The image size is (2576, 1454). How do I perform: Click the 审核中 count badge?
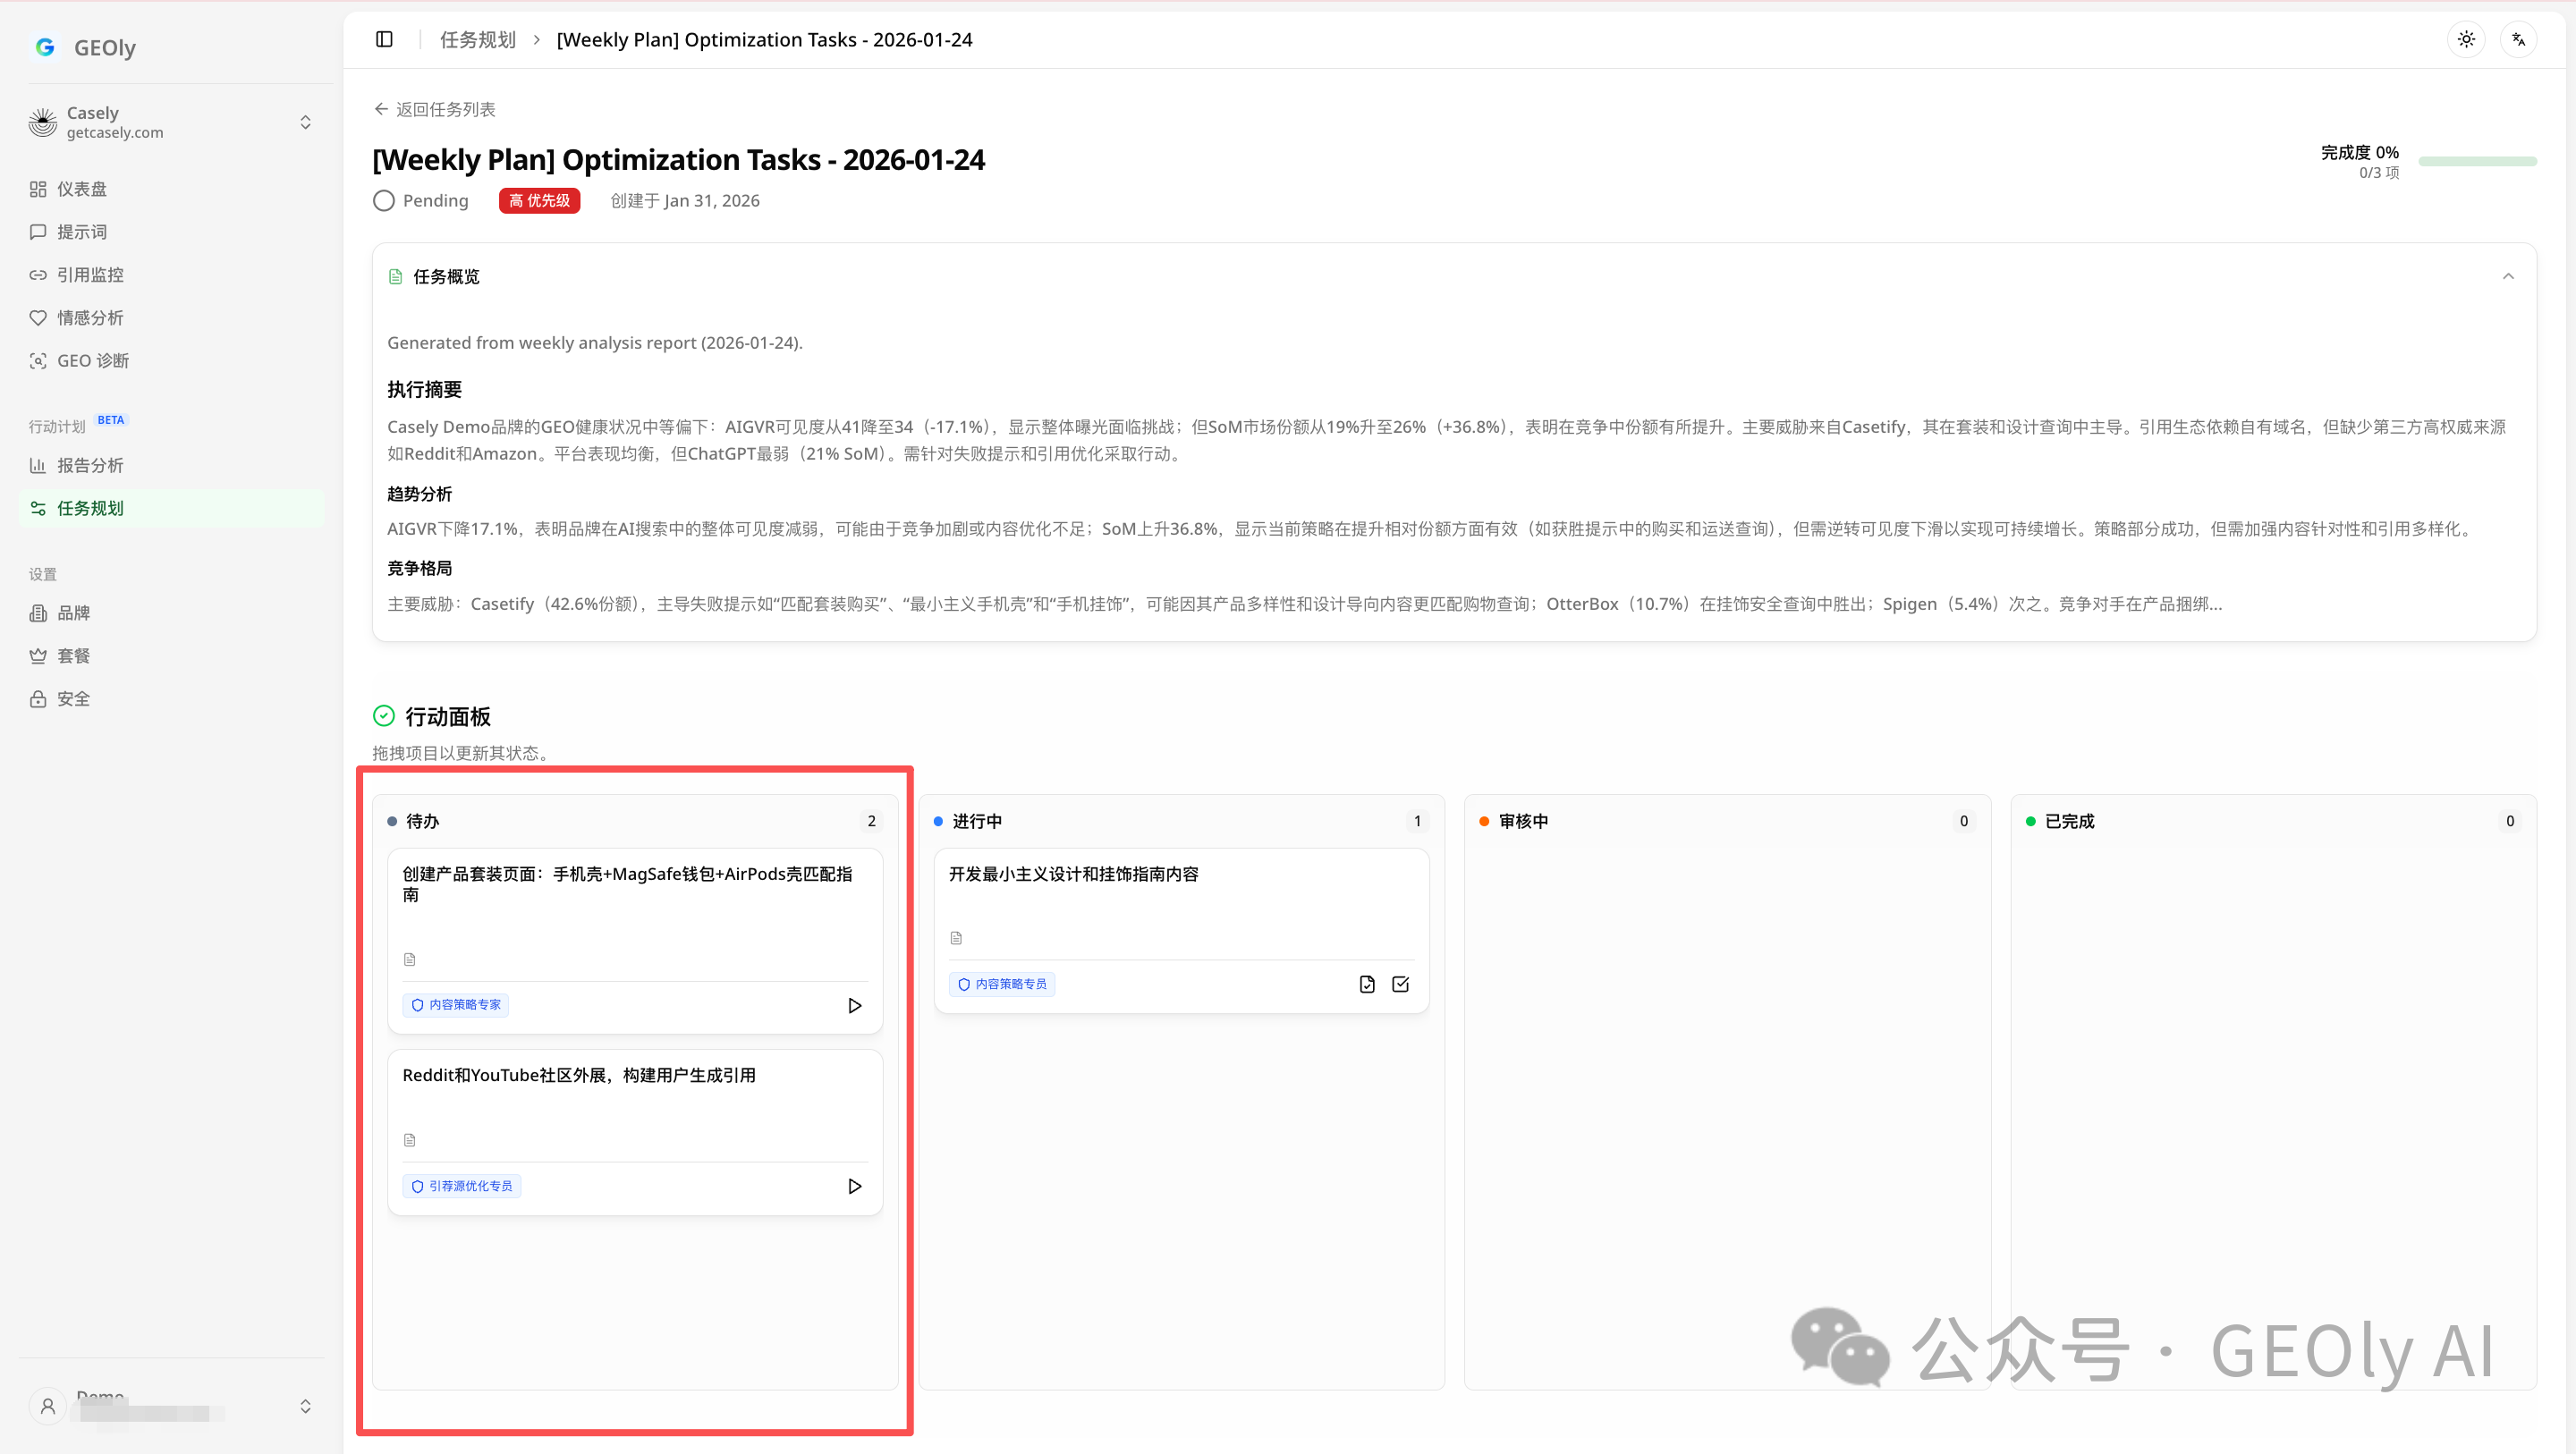1964,821
